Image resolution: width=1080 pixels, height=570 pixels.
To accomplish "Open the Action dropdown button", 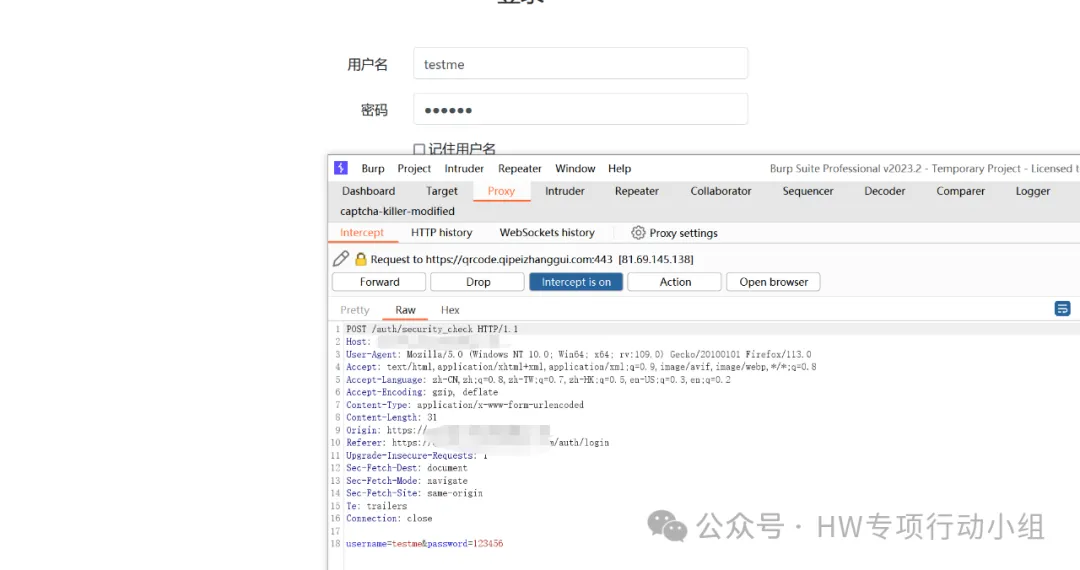I will tap(675, 282).
